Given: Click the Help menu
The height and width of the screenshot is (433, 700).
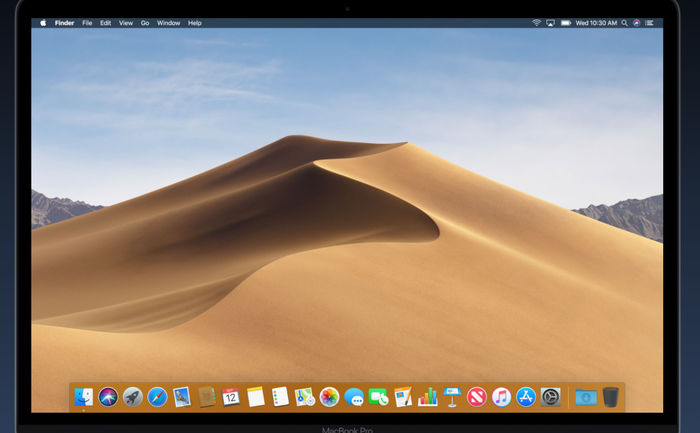Looking at the screenshot, I should [x=194, y=22].
